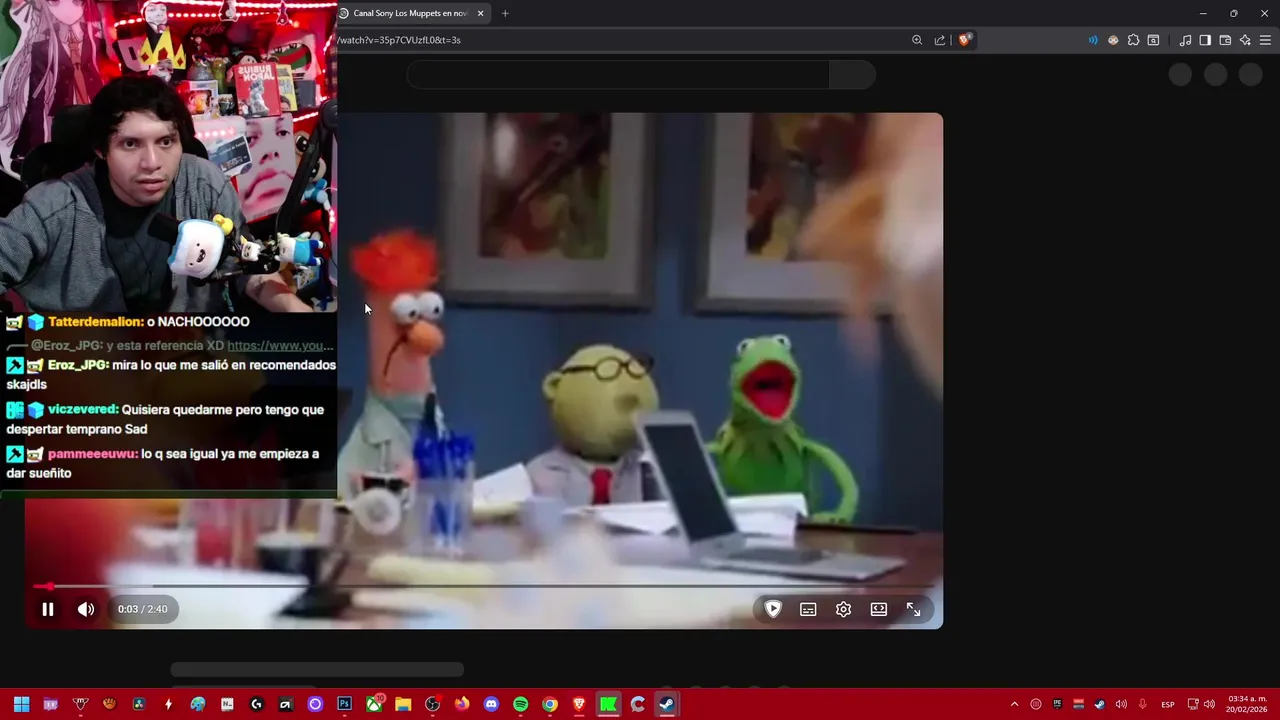Screen dimensions: 1280x720
Task: Open Logitech G Hub from taskbar
Action: 257,704
